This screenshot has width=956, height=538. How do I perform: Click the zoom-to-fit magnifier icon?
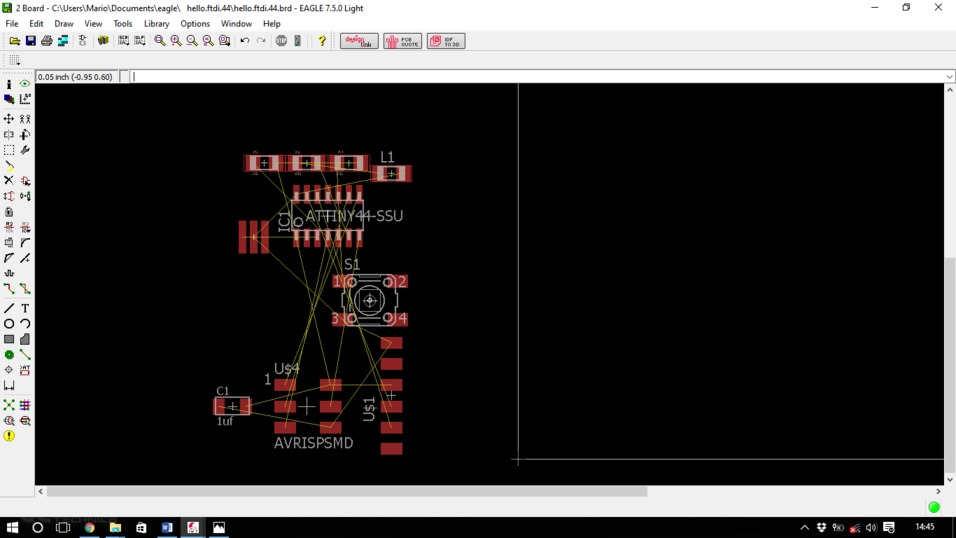pos(160,41)
